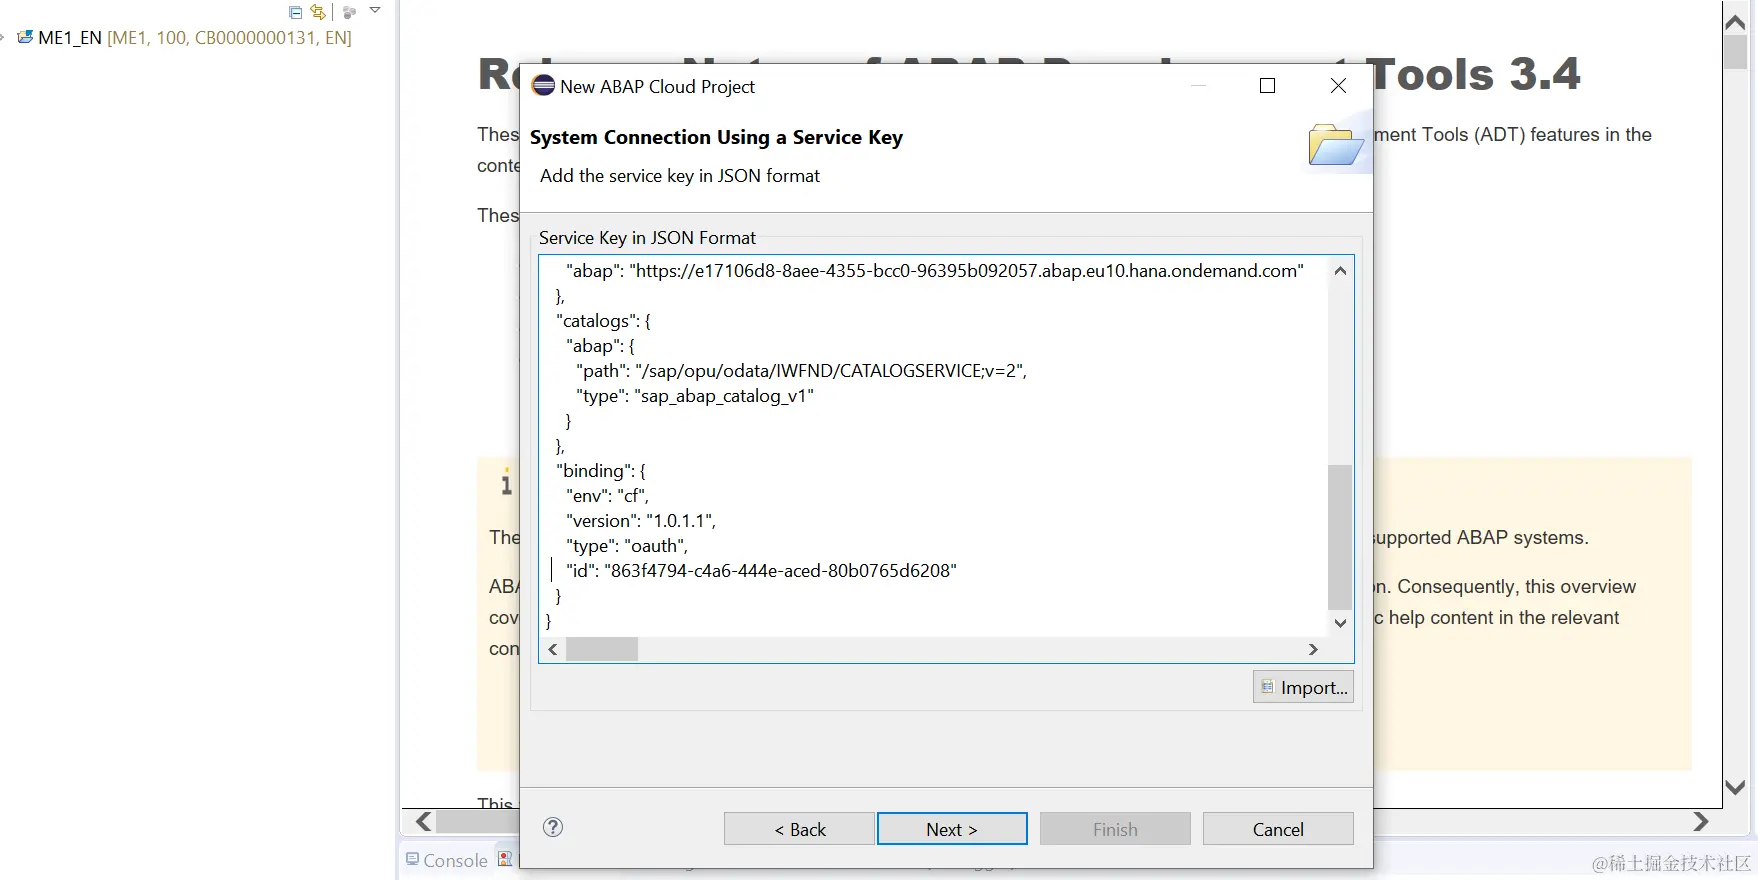Expand the ME1_EN project tree node
This screenshot has width=1758, height=880.
[3, 38]
